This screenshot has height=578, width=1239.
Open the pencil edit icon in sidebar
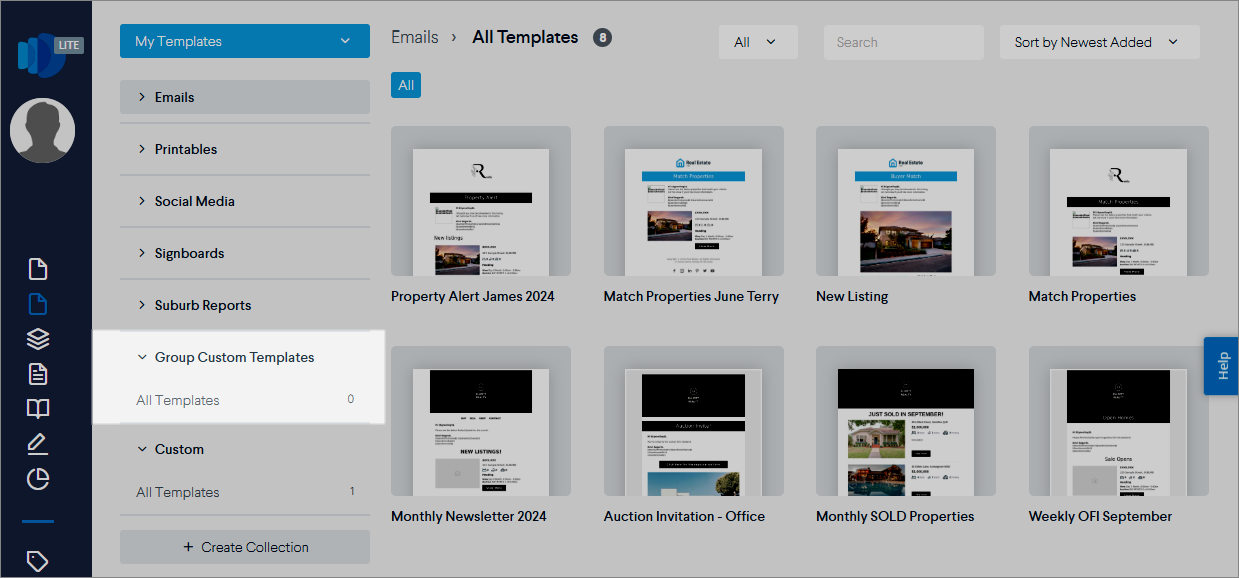click(38, 444)
